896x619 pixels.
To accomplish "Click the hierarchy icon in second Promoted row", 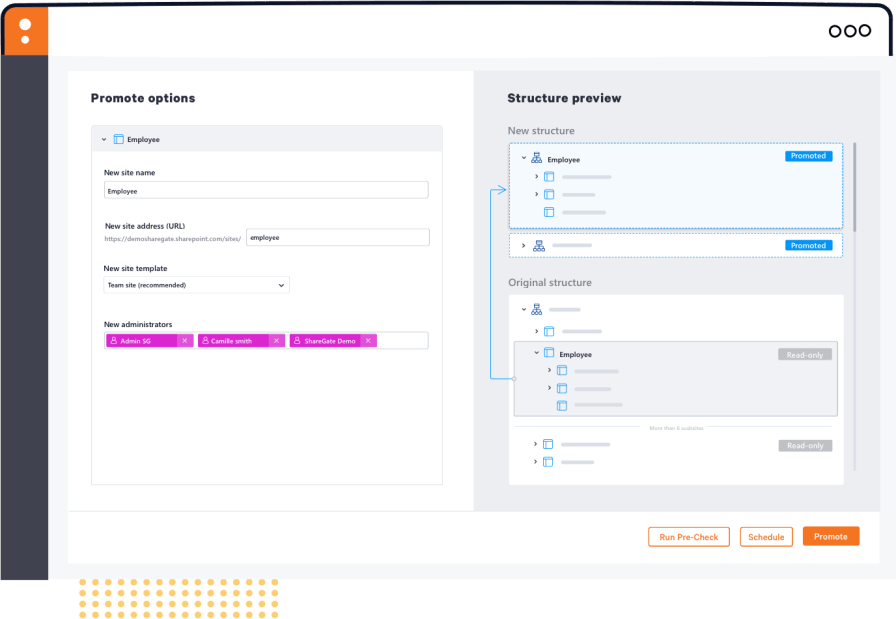I will click(x=538, y=246).
